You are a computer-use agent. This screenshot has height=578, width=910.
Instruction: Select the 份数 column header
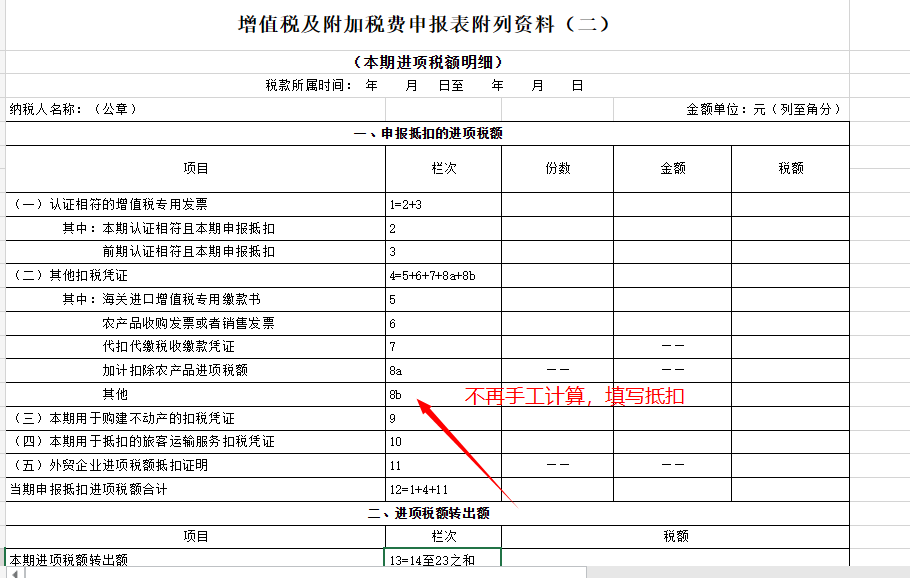(x=558, y=169)
